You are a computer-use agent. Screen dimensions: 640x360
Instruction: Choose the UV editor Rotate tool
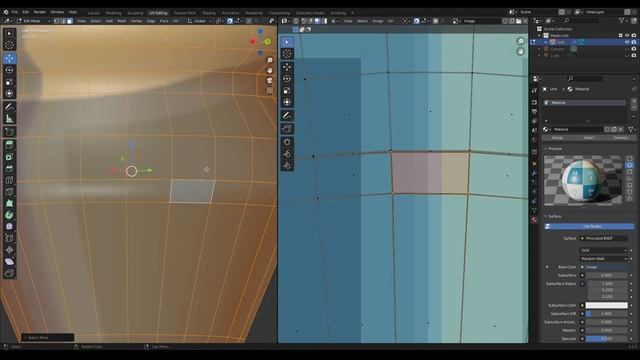(287, 79)
